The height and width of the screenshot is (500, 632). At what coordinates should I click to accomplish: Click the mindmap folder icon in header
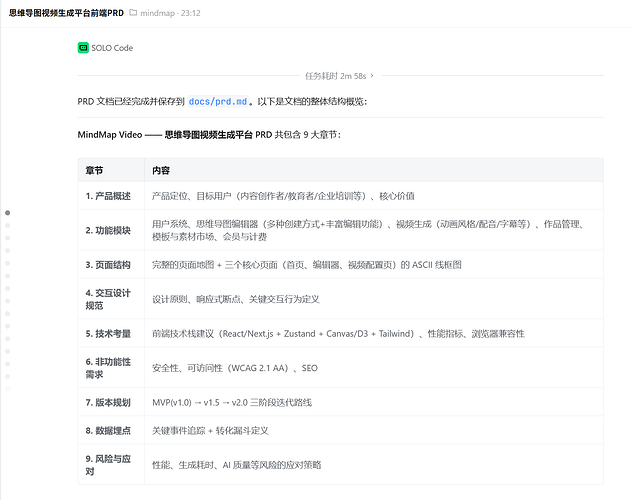point(133,13)
